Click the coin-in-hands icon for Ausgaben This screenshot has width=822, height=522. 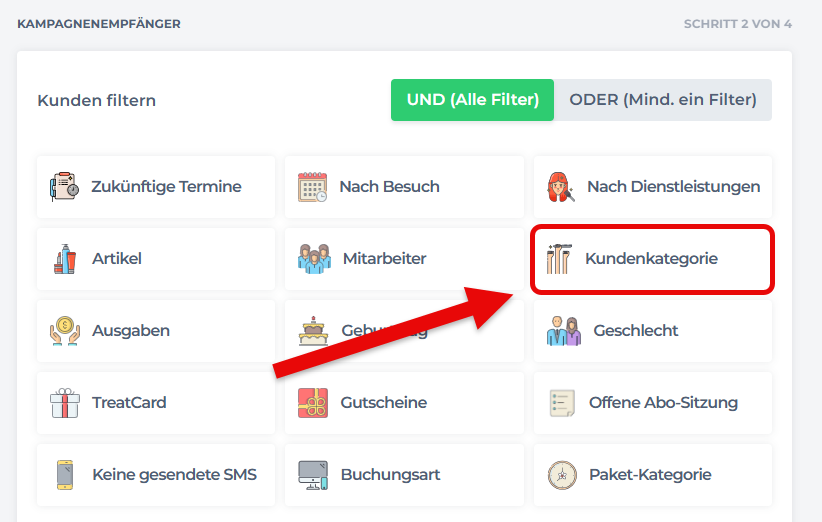tap(64, 331)
